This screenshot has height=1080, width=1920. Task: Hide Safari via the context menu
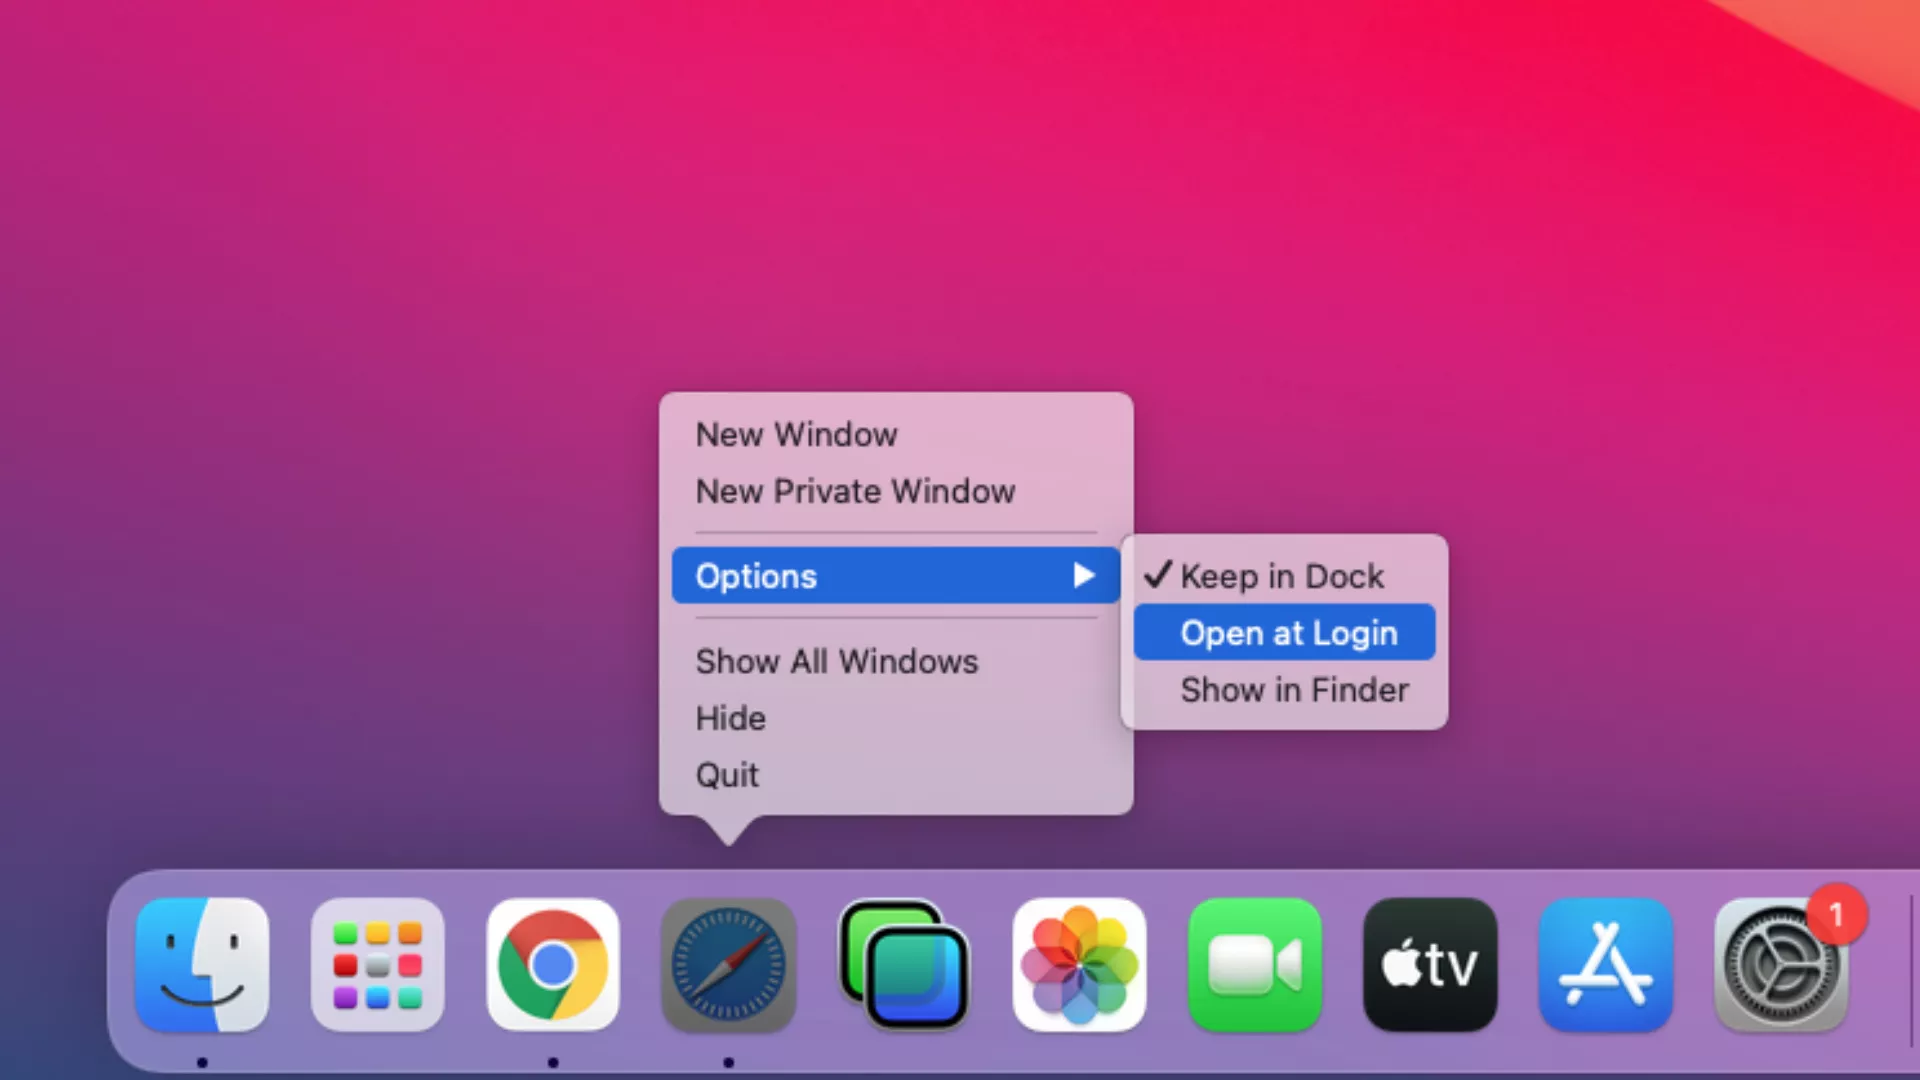point(730,718)
